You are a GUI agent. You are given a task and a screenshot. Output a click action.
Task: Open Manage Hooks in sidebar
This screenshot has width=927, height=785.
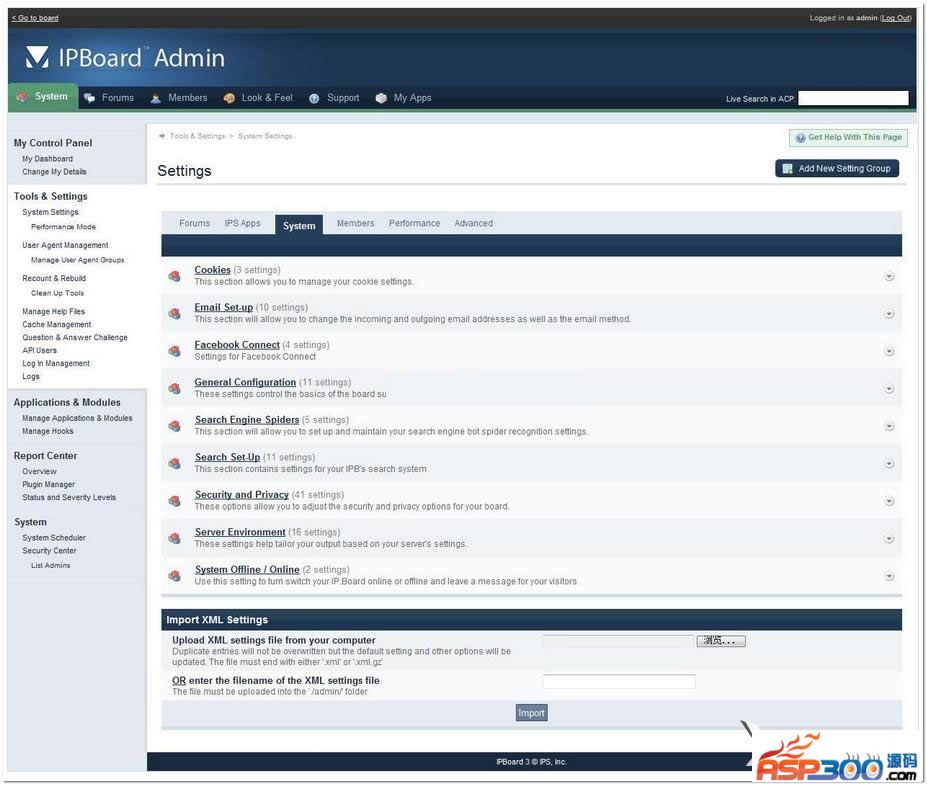click(x=48, y=432)
